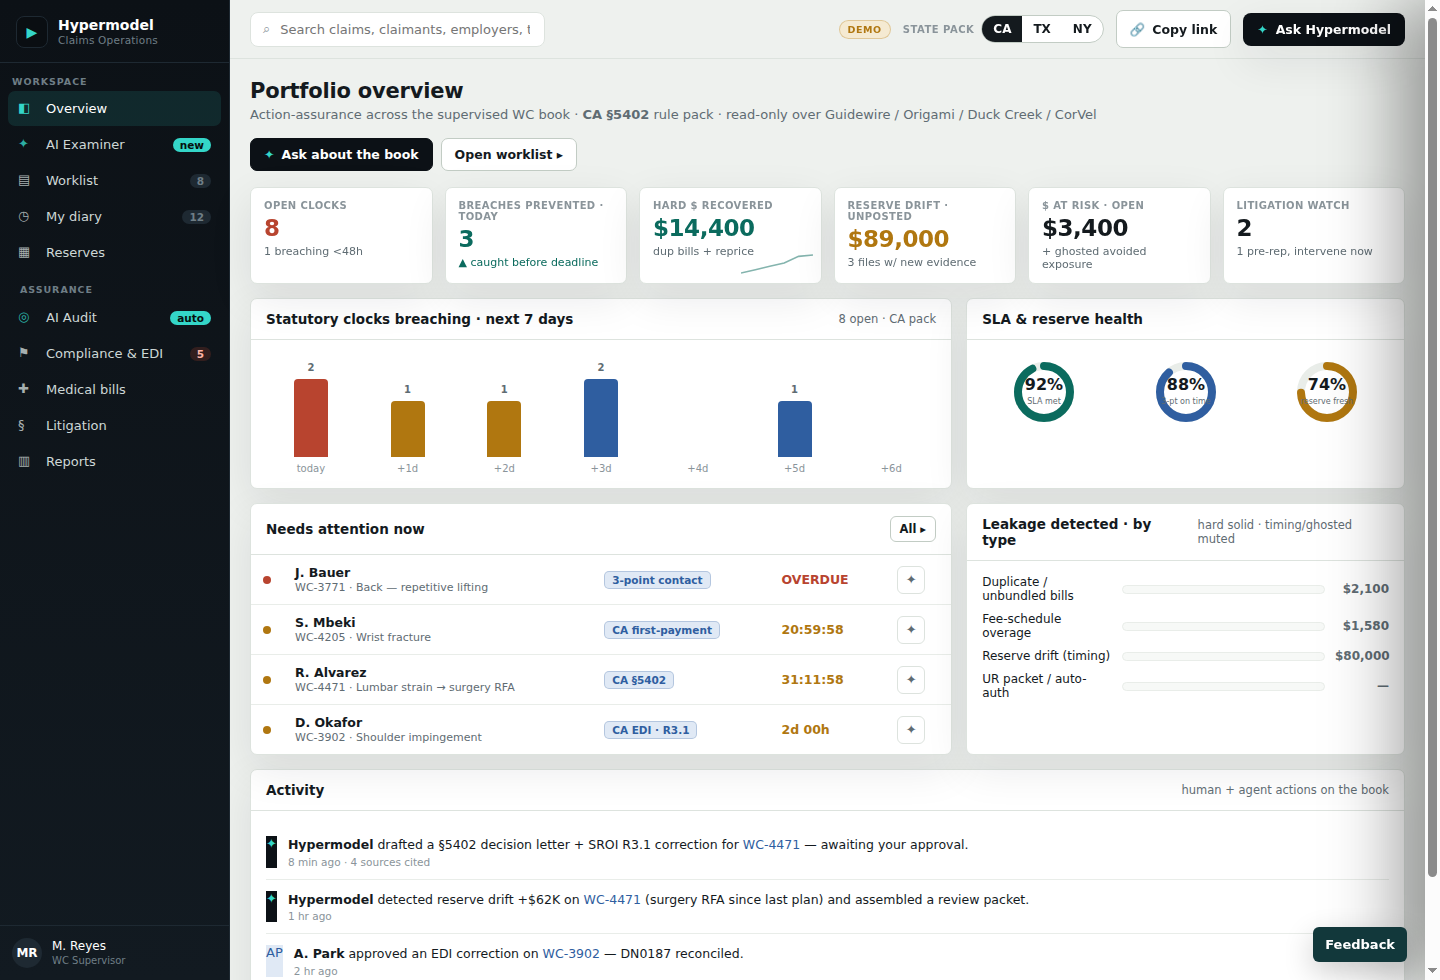This screenshot has height=980, width=1440.
Task: Click the Reserves grid icon
Action: 24,253
